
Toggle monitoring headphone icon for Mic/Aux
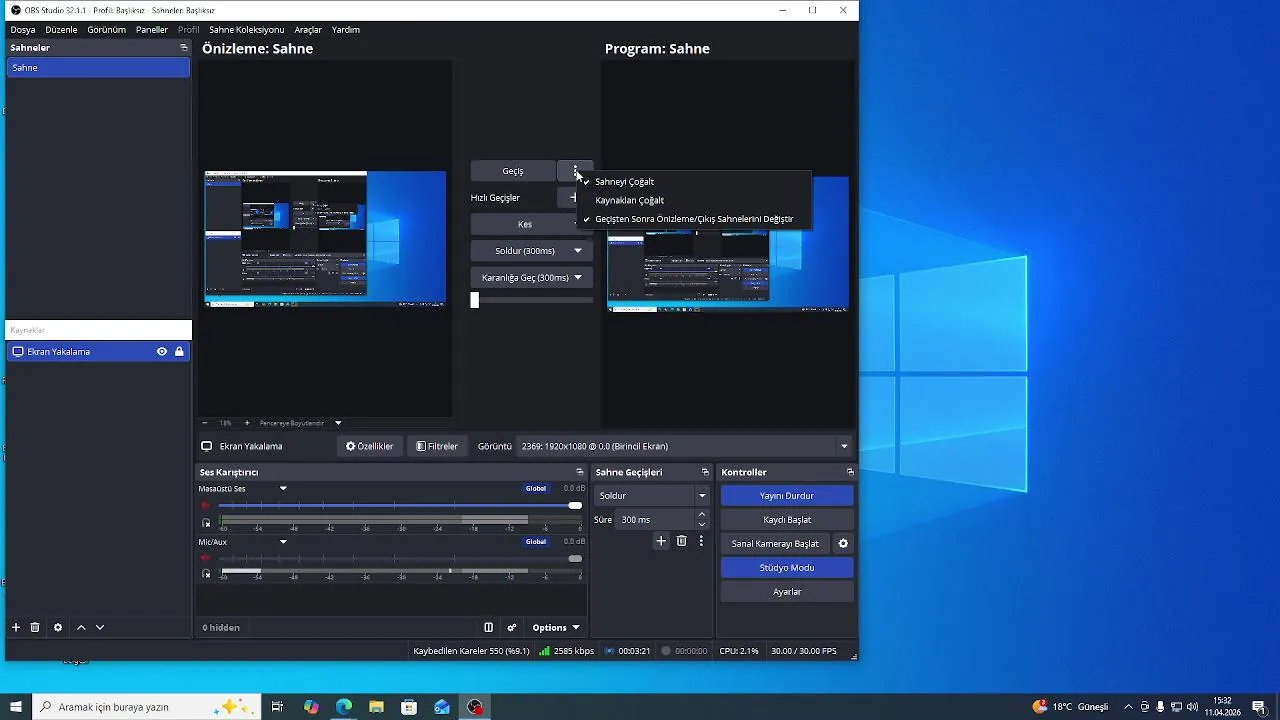tap(206, 574)
